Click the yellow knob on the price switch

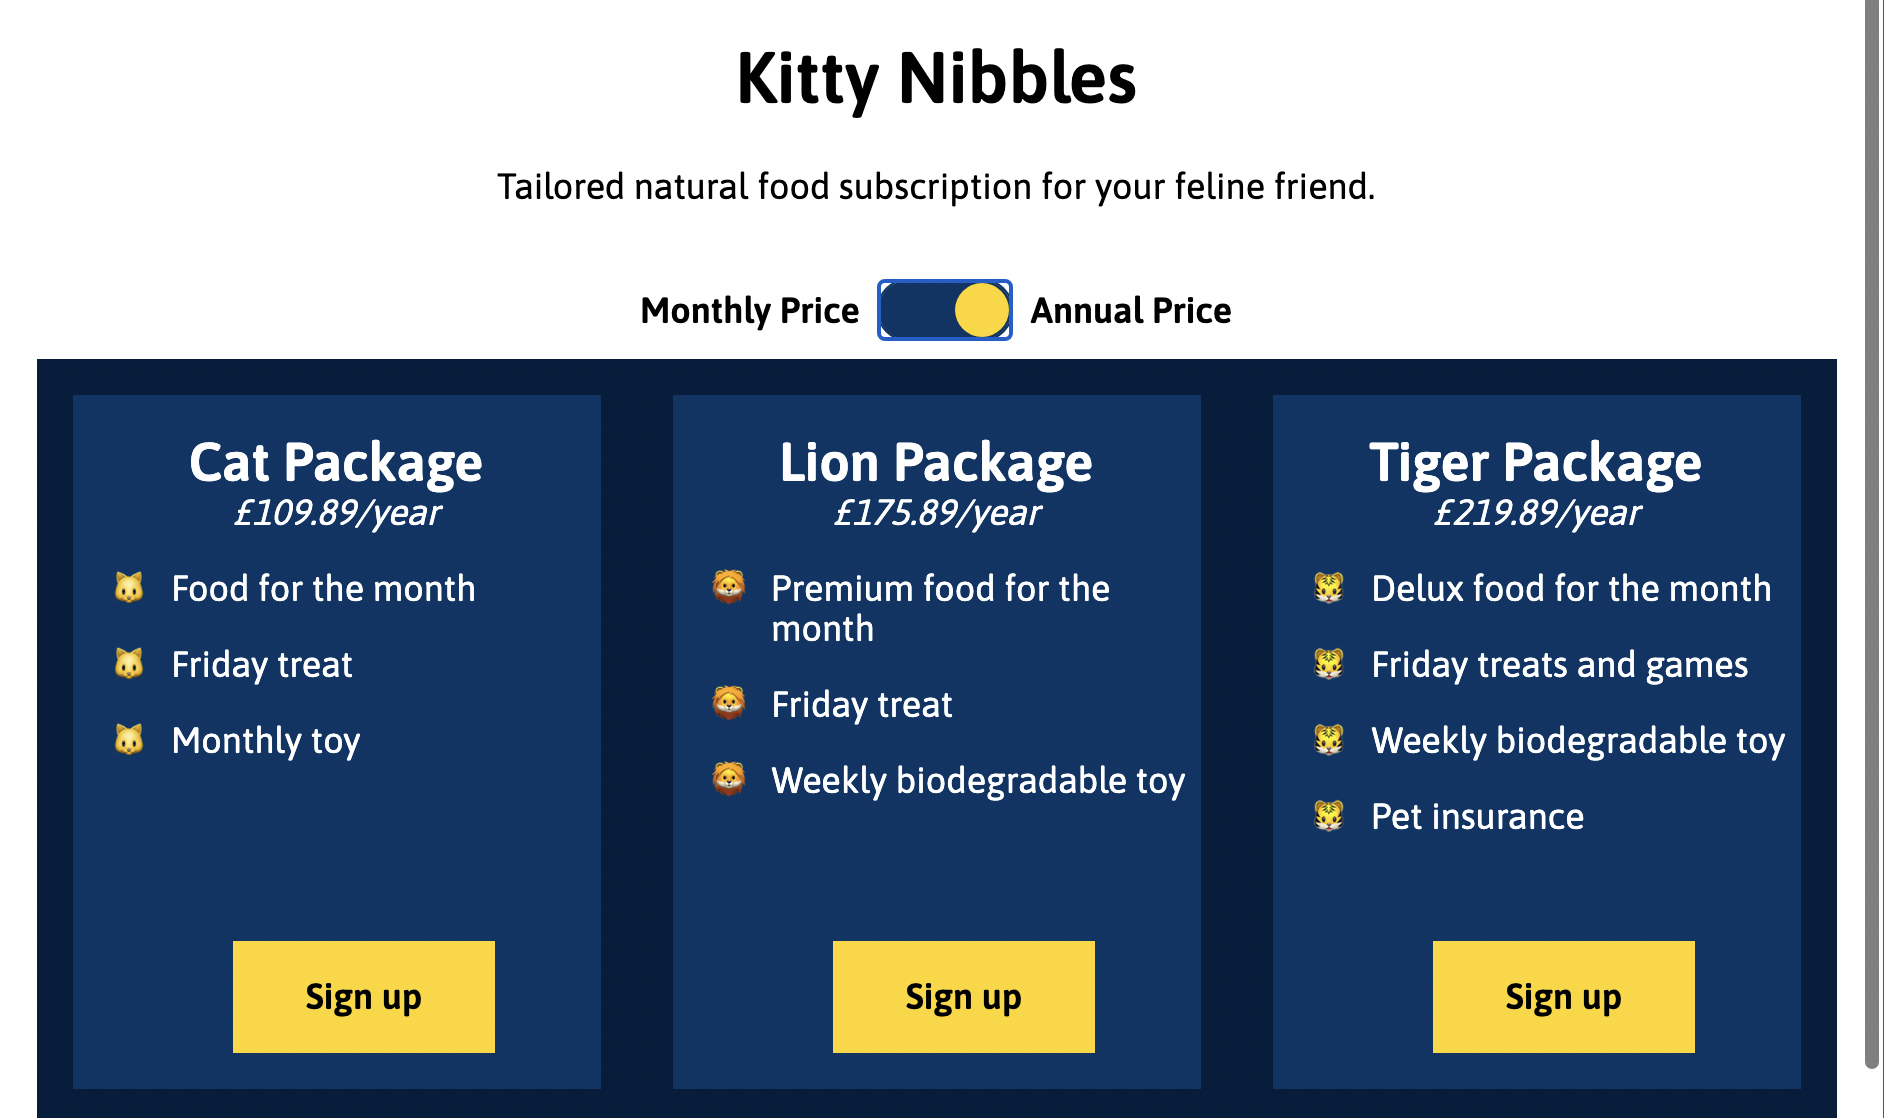981,310
